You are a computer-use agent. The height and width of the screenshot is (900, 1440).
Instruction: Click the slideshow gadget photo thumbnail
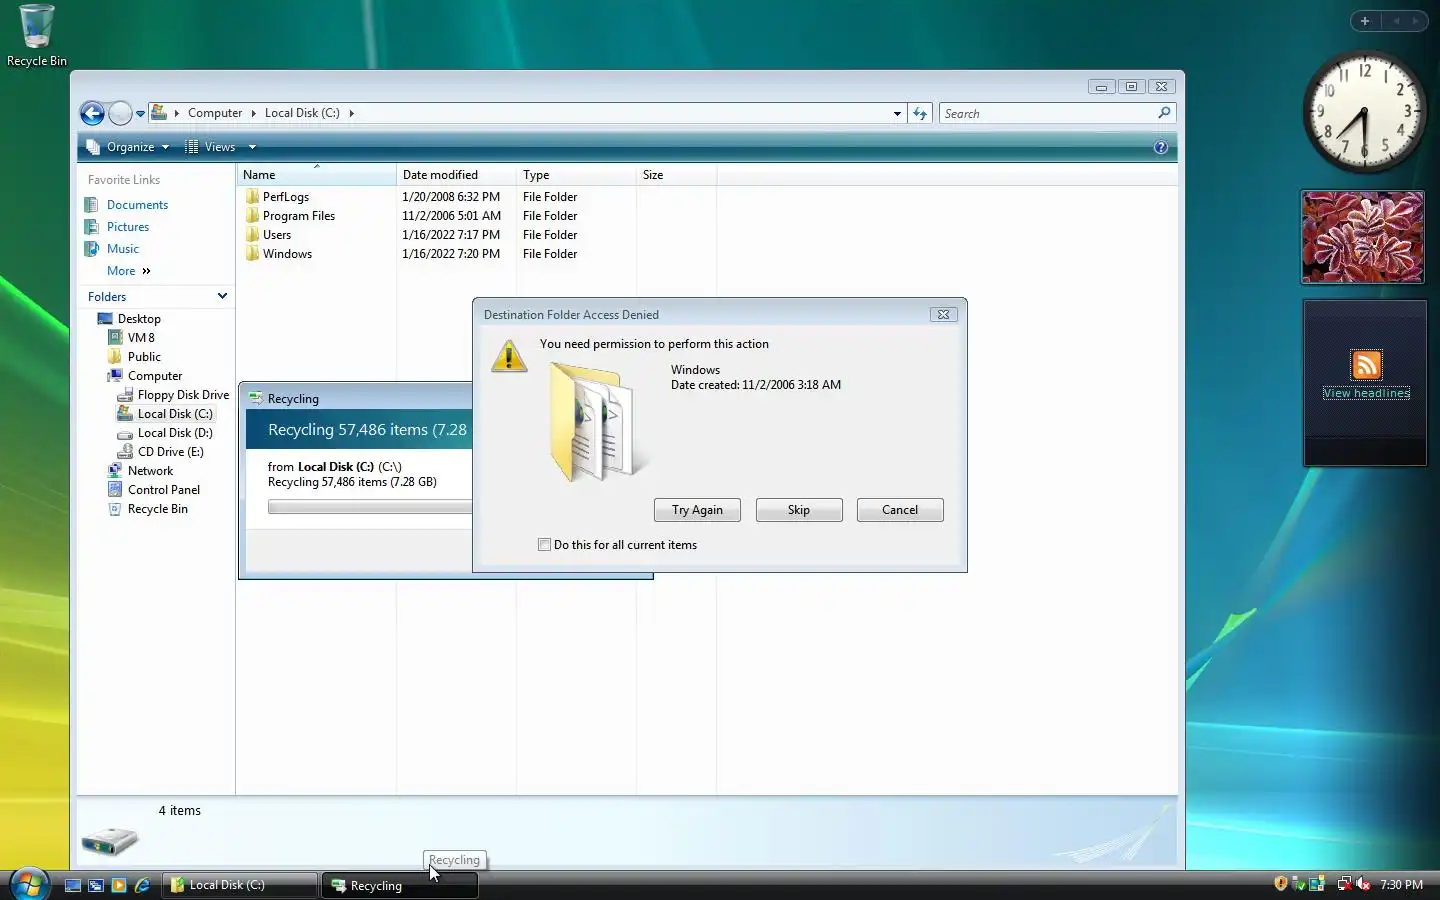pos(1362,237)
